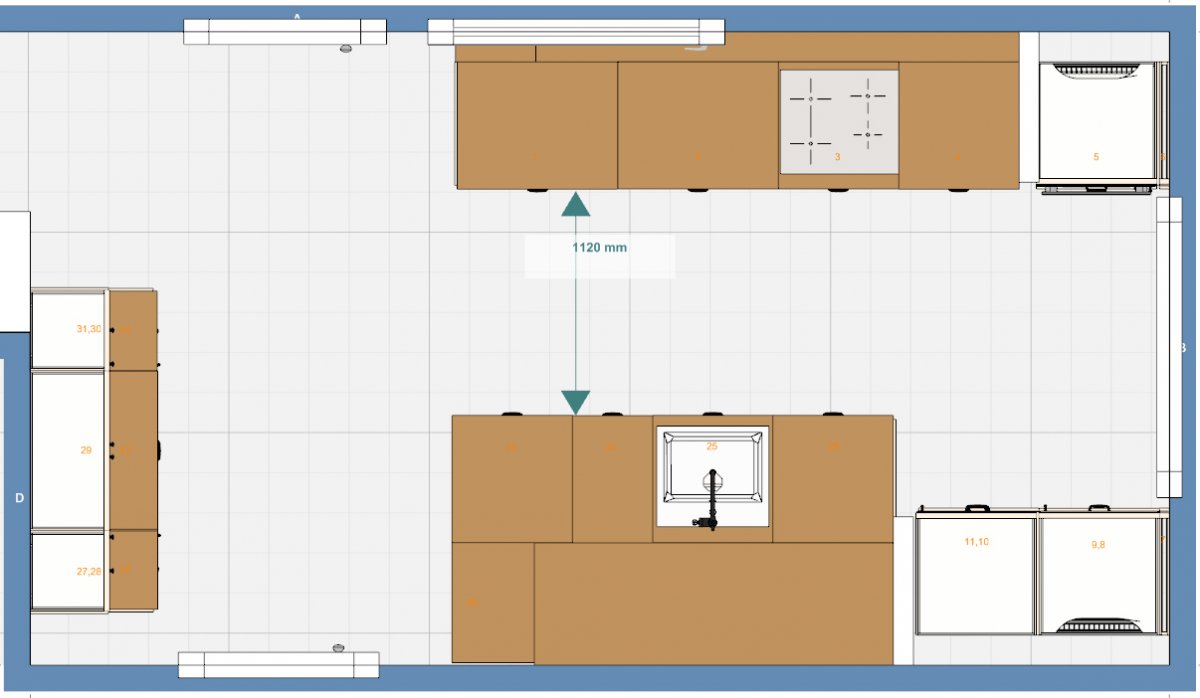Viewport: 1200px width, 698px height.
Task: Click the downward teal dimension arrow
Action: click(575, 401)
